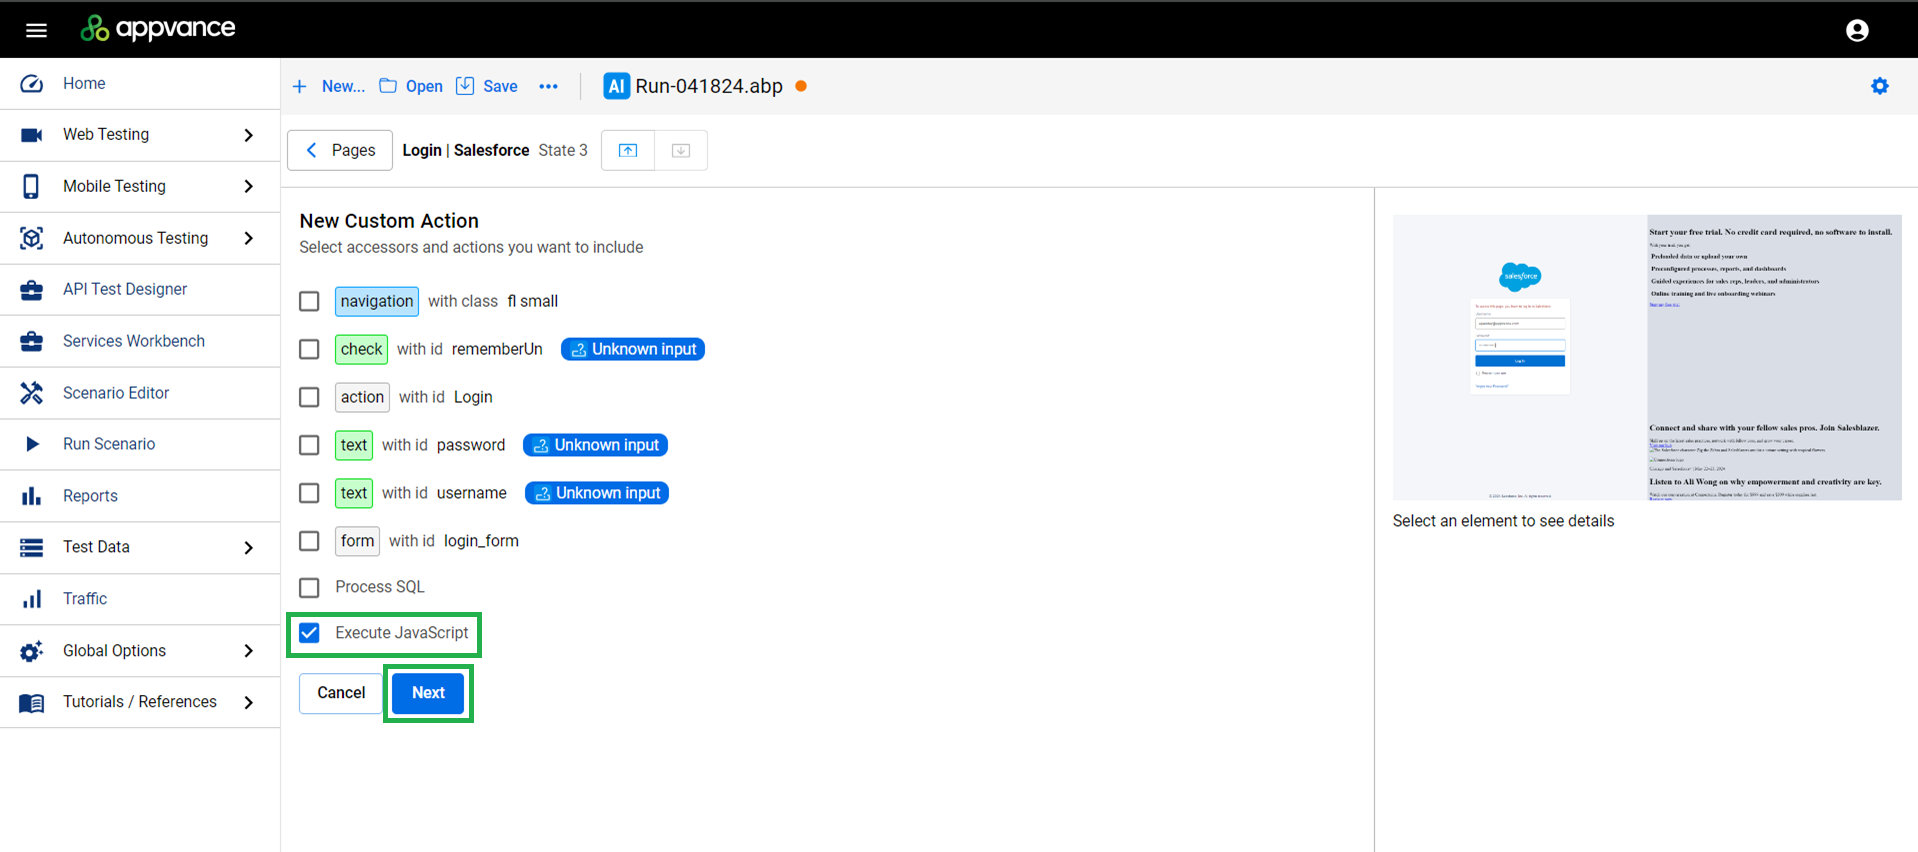Check the form login_form checkbox
The image size is (1918, 852).
coord(309,541)
